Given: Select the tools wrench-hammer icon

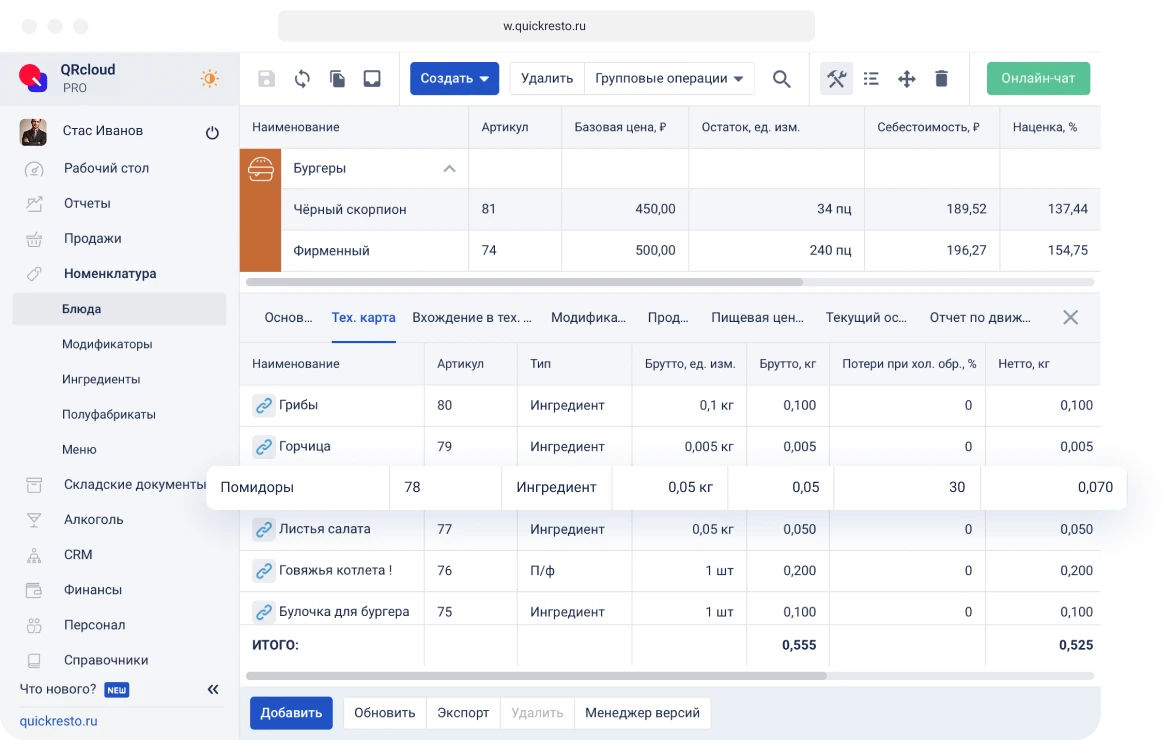Looking at the screenshot, I should click(x=837, y=79).
